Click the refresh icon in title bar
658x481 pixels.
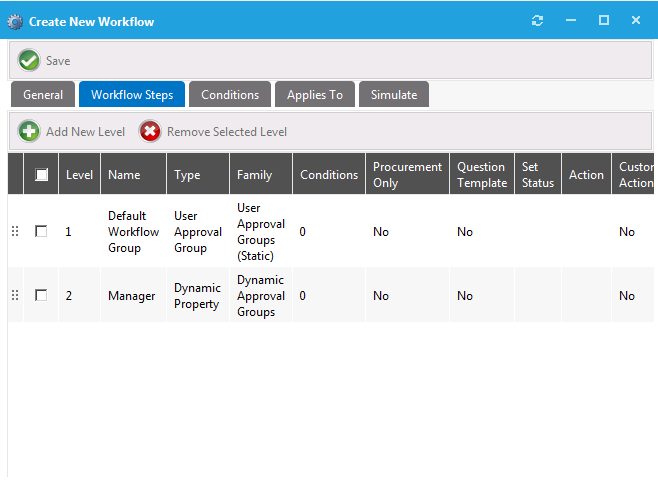click(538, 21)
